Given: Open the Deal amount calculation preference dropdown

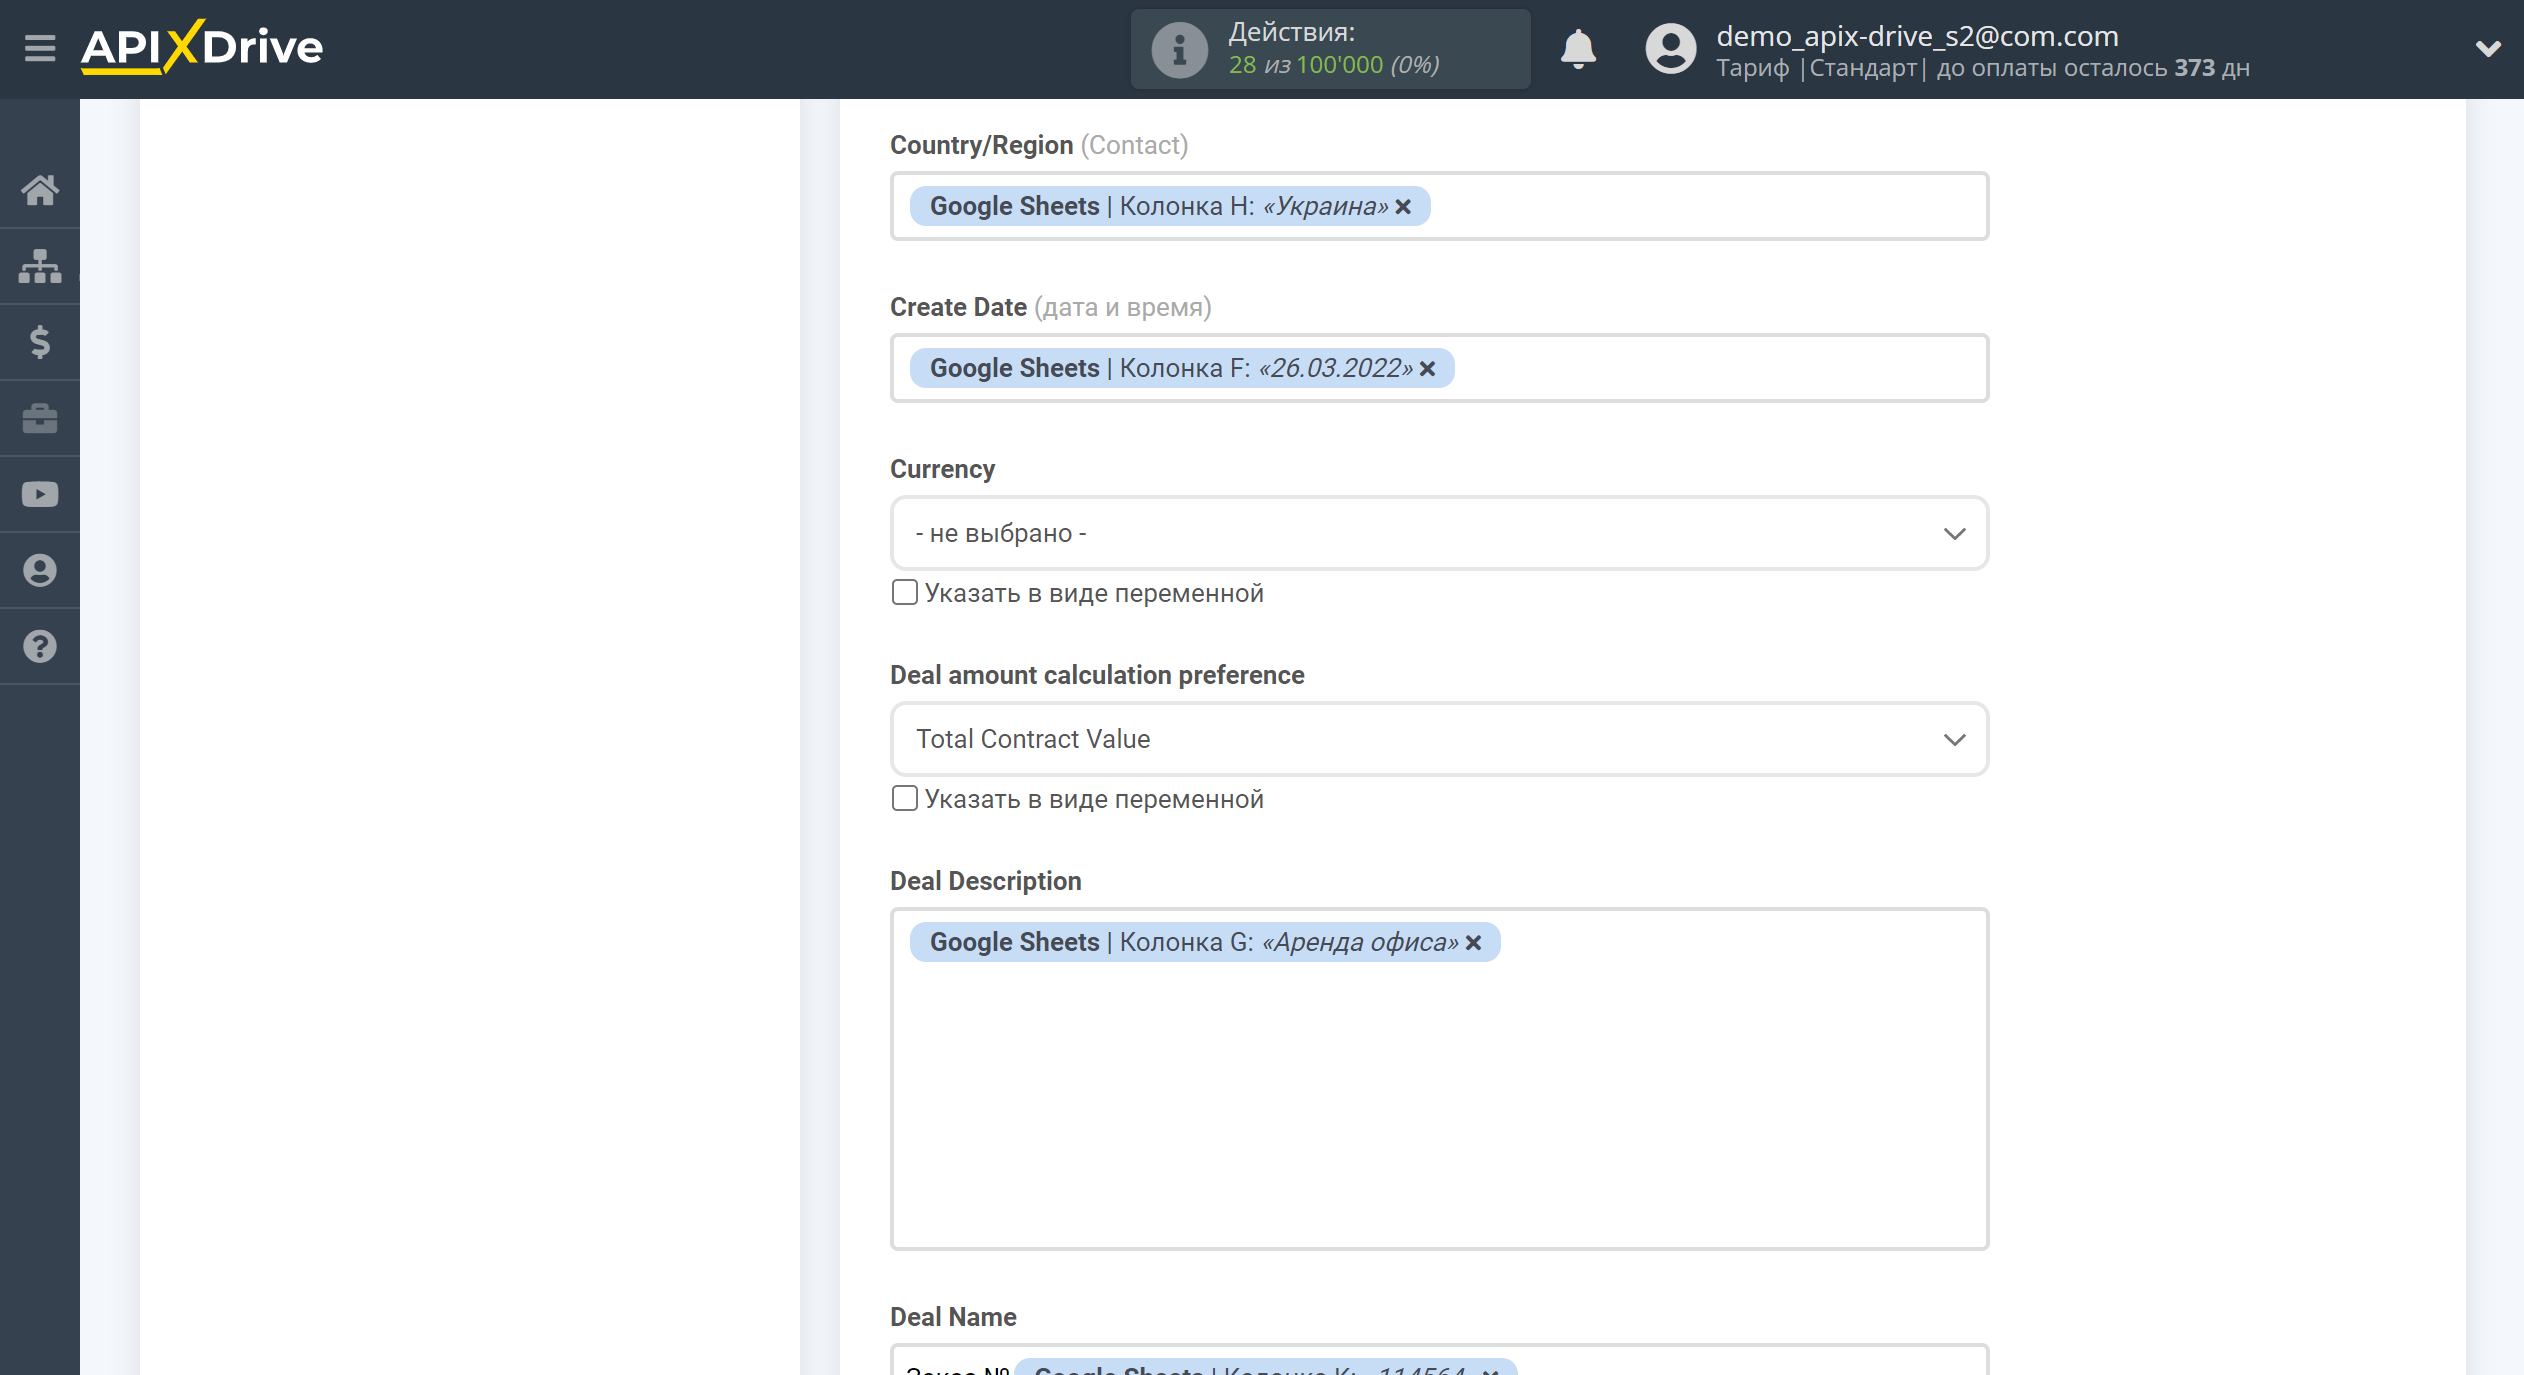Looking at the screenshot, I should tap(1439, 739).
